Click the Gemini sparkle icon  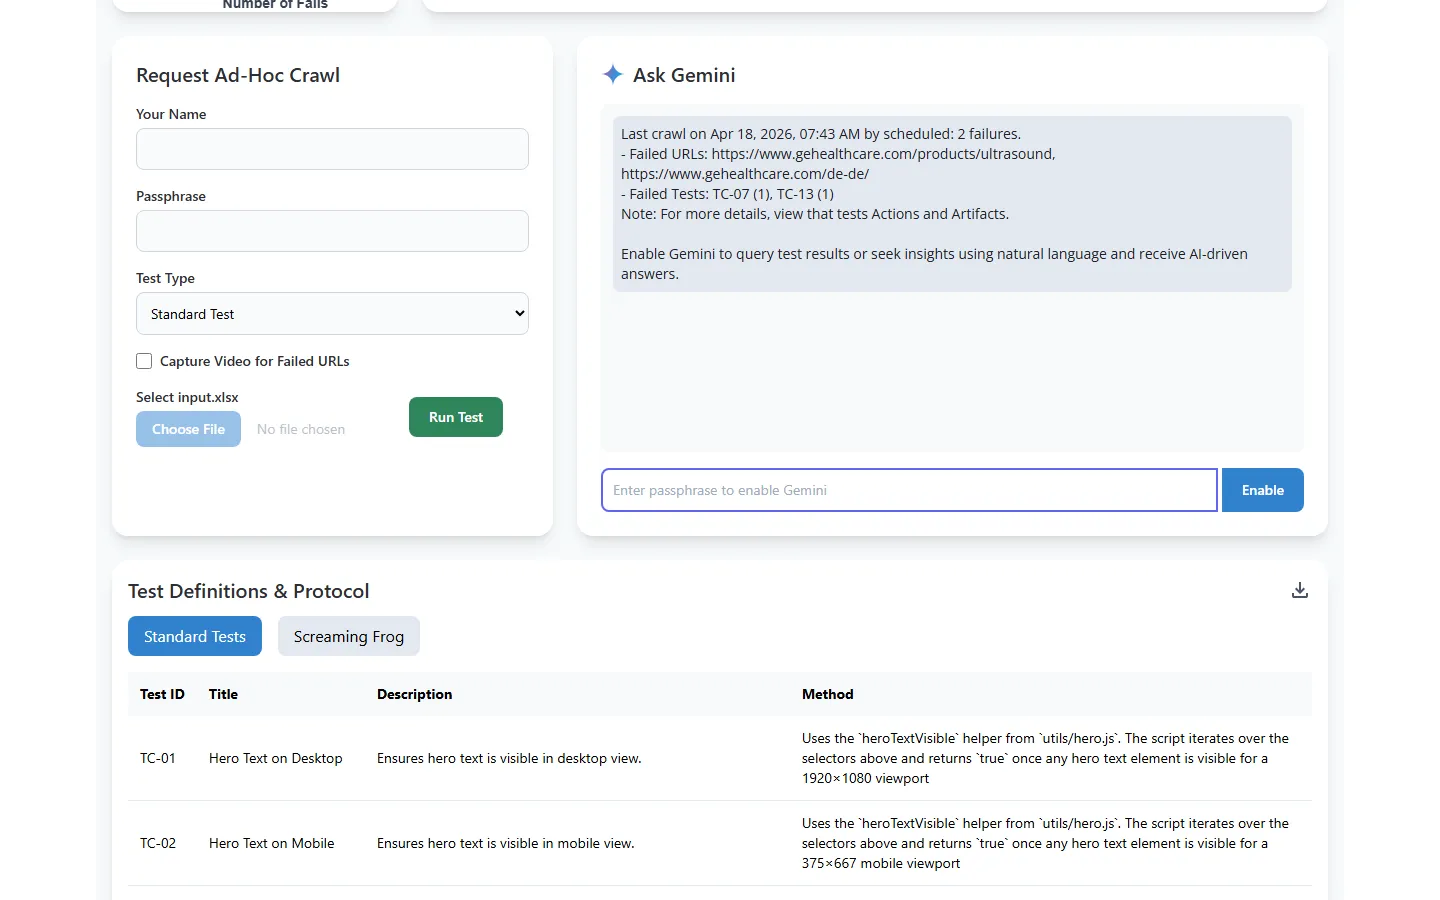point(612,74)
